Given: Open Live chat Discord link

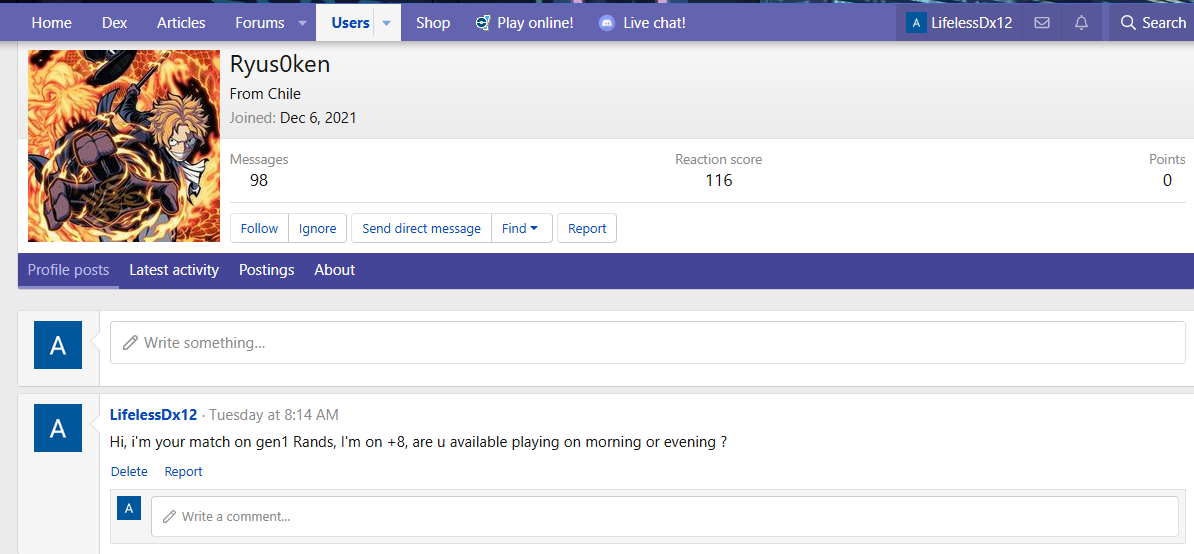Looking at the screenshot, I should (642, 22).
